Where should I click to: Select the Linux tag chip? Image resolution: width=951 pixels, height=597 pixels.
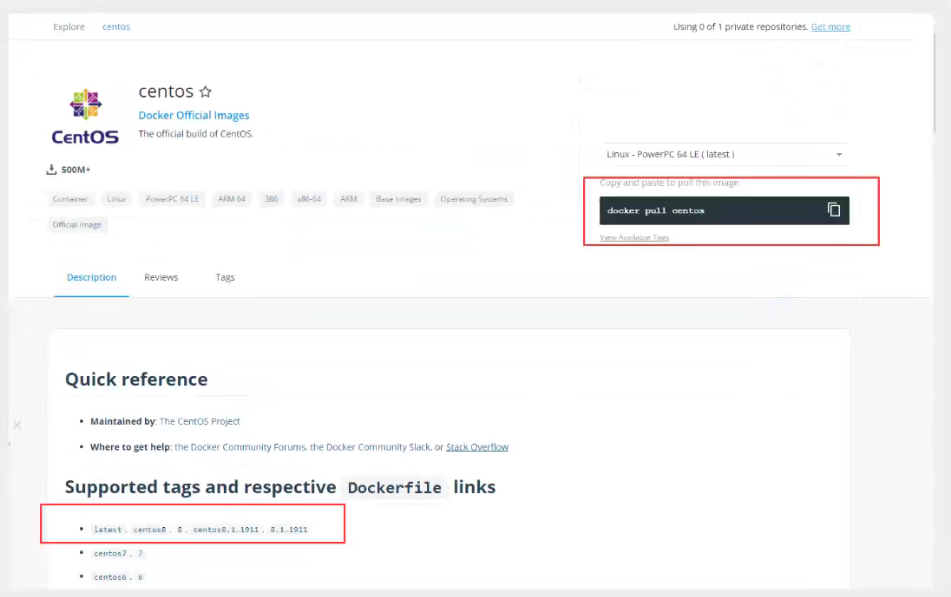click(116, 199)
